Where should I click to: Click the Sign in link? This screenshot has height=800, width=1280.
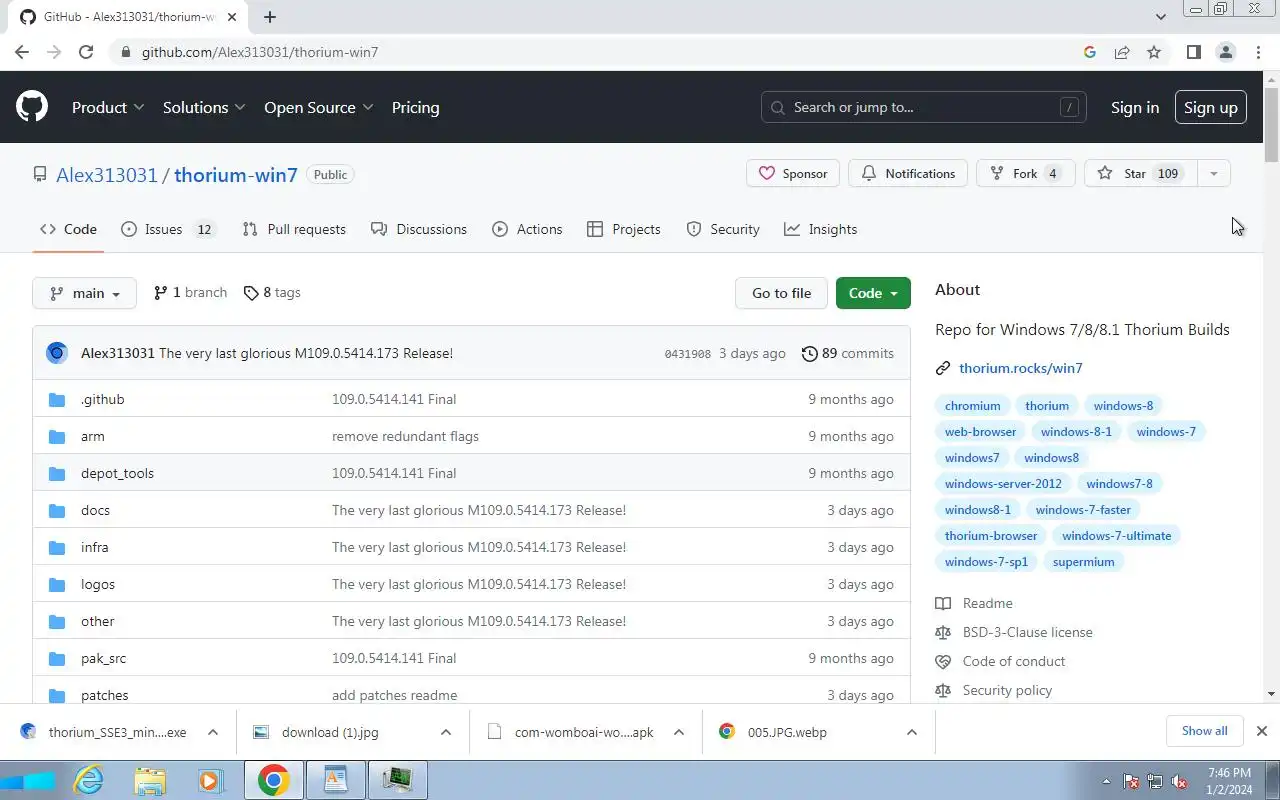point(1135,107)
